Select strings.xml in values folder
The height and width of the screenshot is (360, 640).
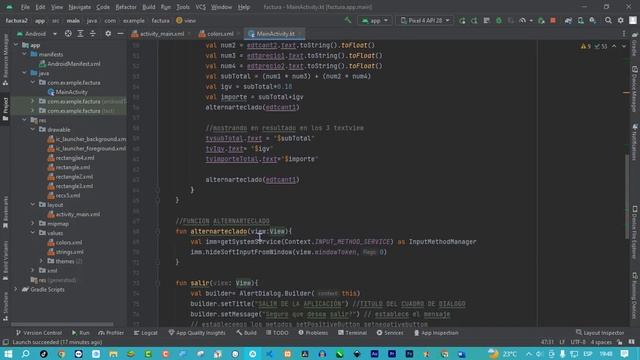69,252
